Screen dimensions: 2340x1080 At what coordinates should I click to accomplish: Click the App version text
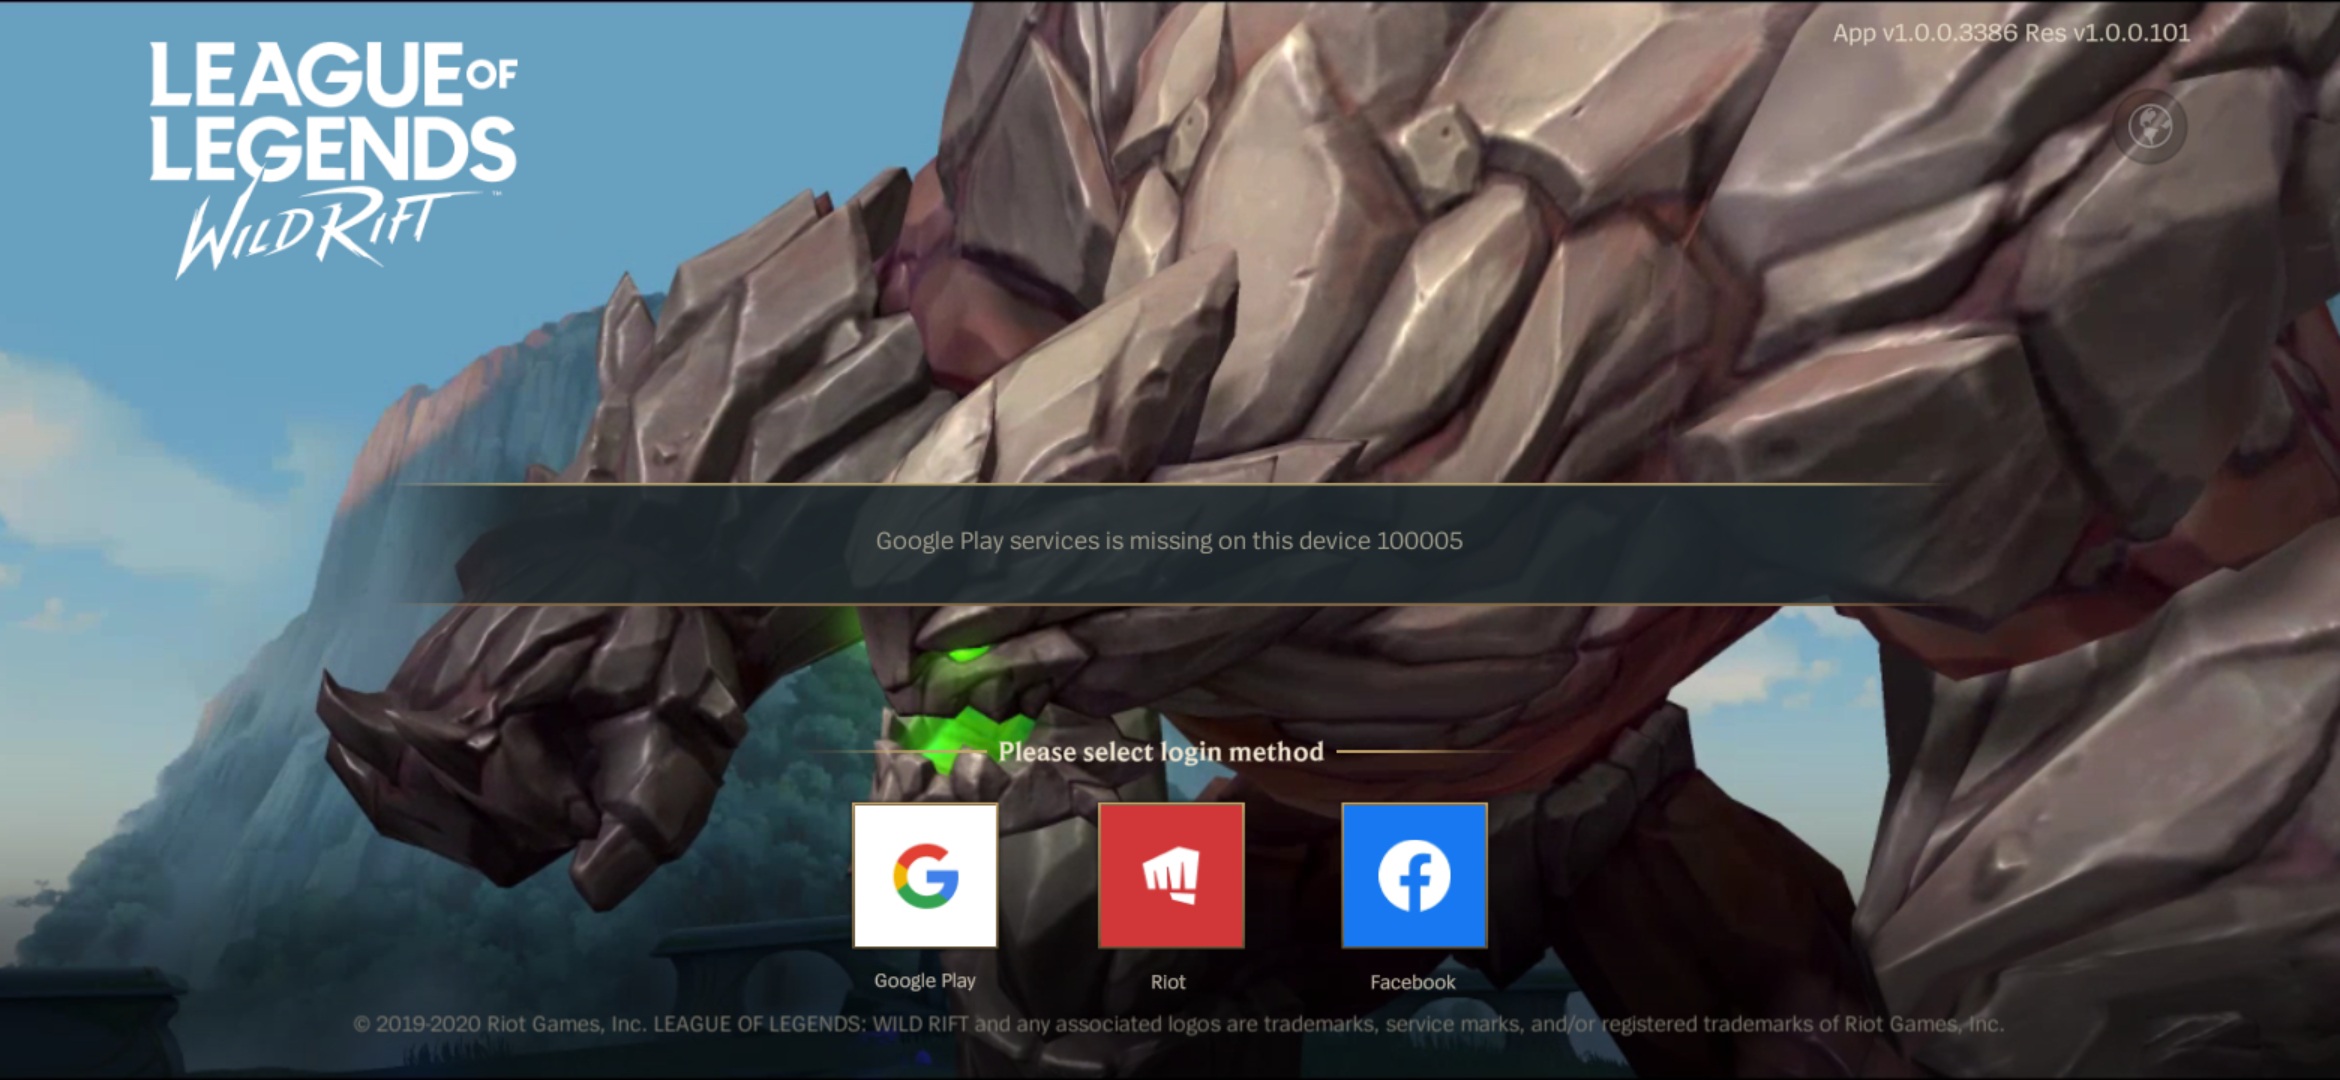tap(2011, 33)
